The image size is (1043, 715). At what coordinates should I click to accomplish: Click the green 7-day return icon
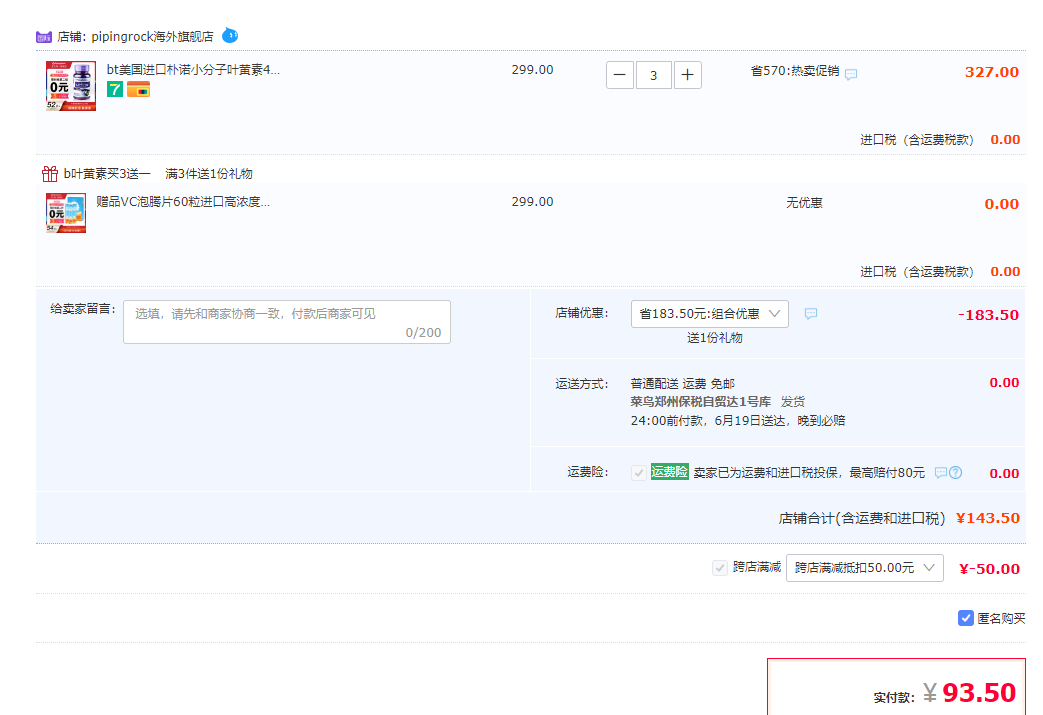115,89
